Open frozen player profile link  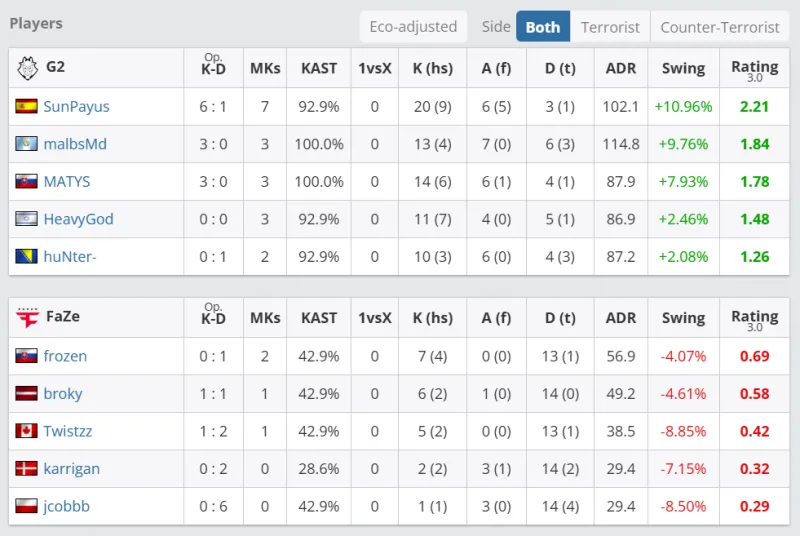65,356
